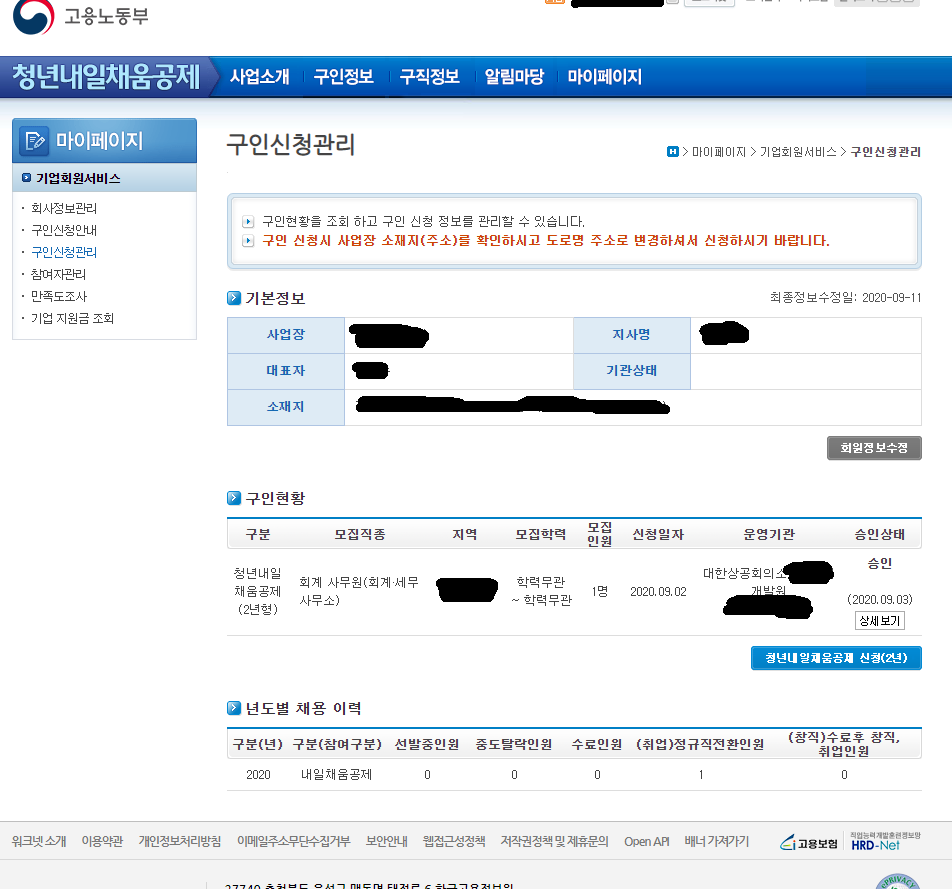Open the 보안안내 footer link
Image resolution: width=952 pixels, height=889 pixels.
point(386,841)
